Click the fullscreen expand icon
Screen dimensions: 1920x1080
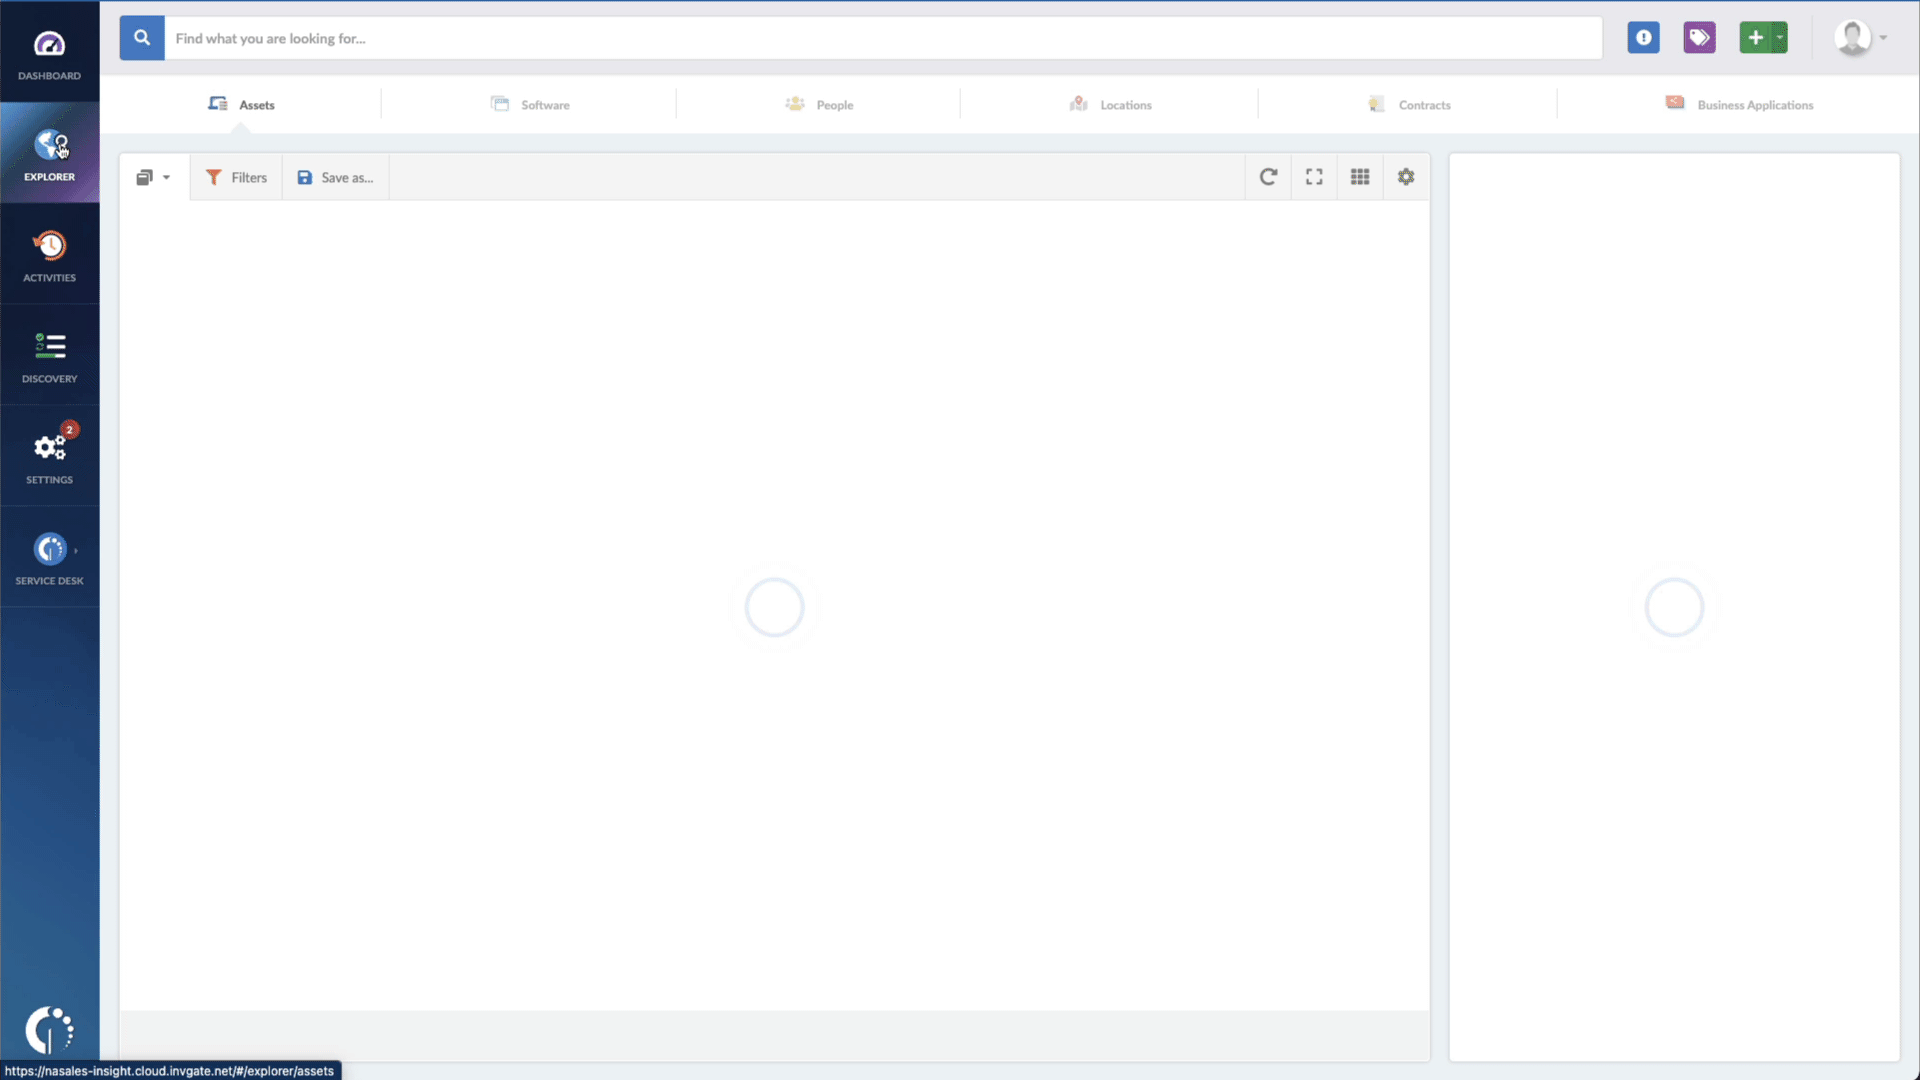click(1315, 177)
